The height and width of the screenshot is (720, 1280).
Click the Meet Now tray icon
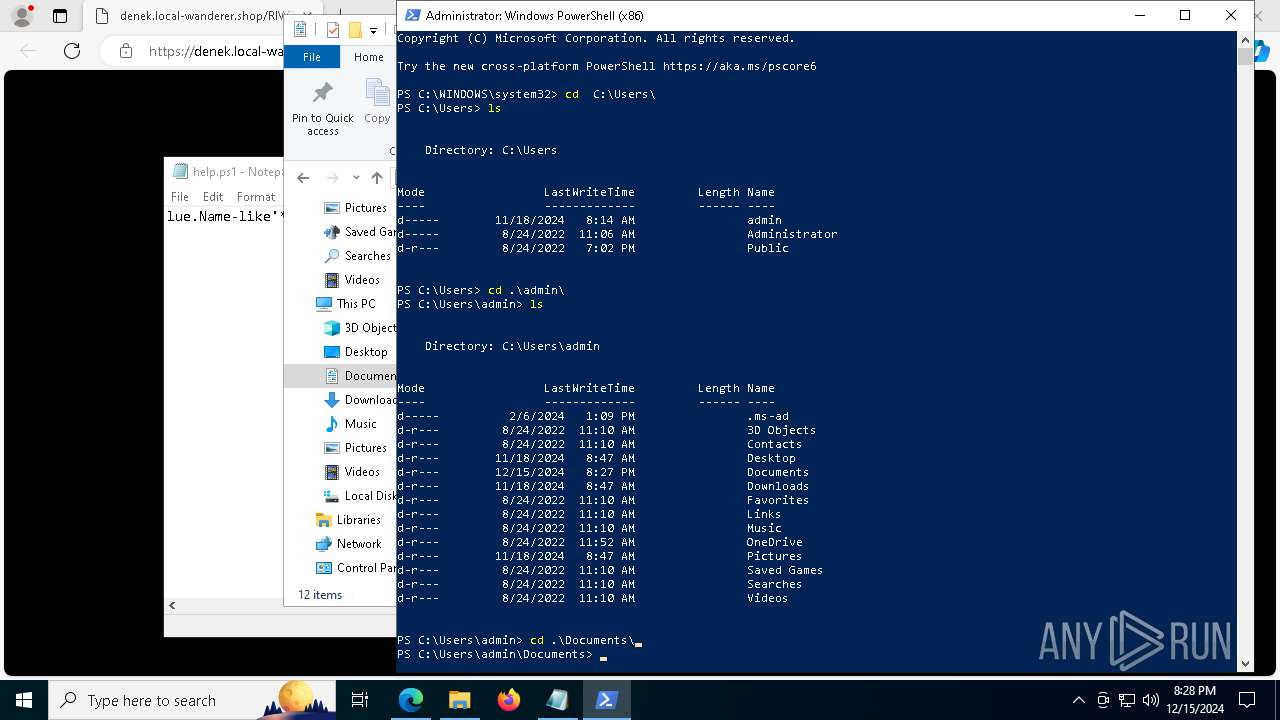pyautogui.click(x=1103, y=700)
